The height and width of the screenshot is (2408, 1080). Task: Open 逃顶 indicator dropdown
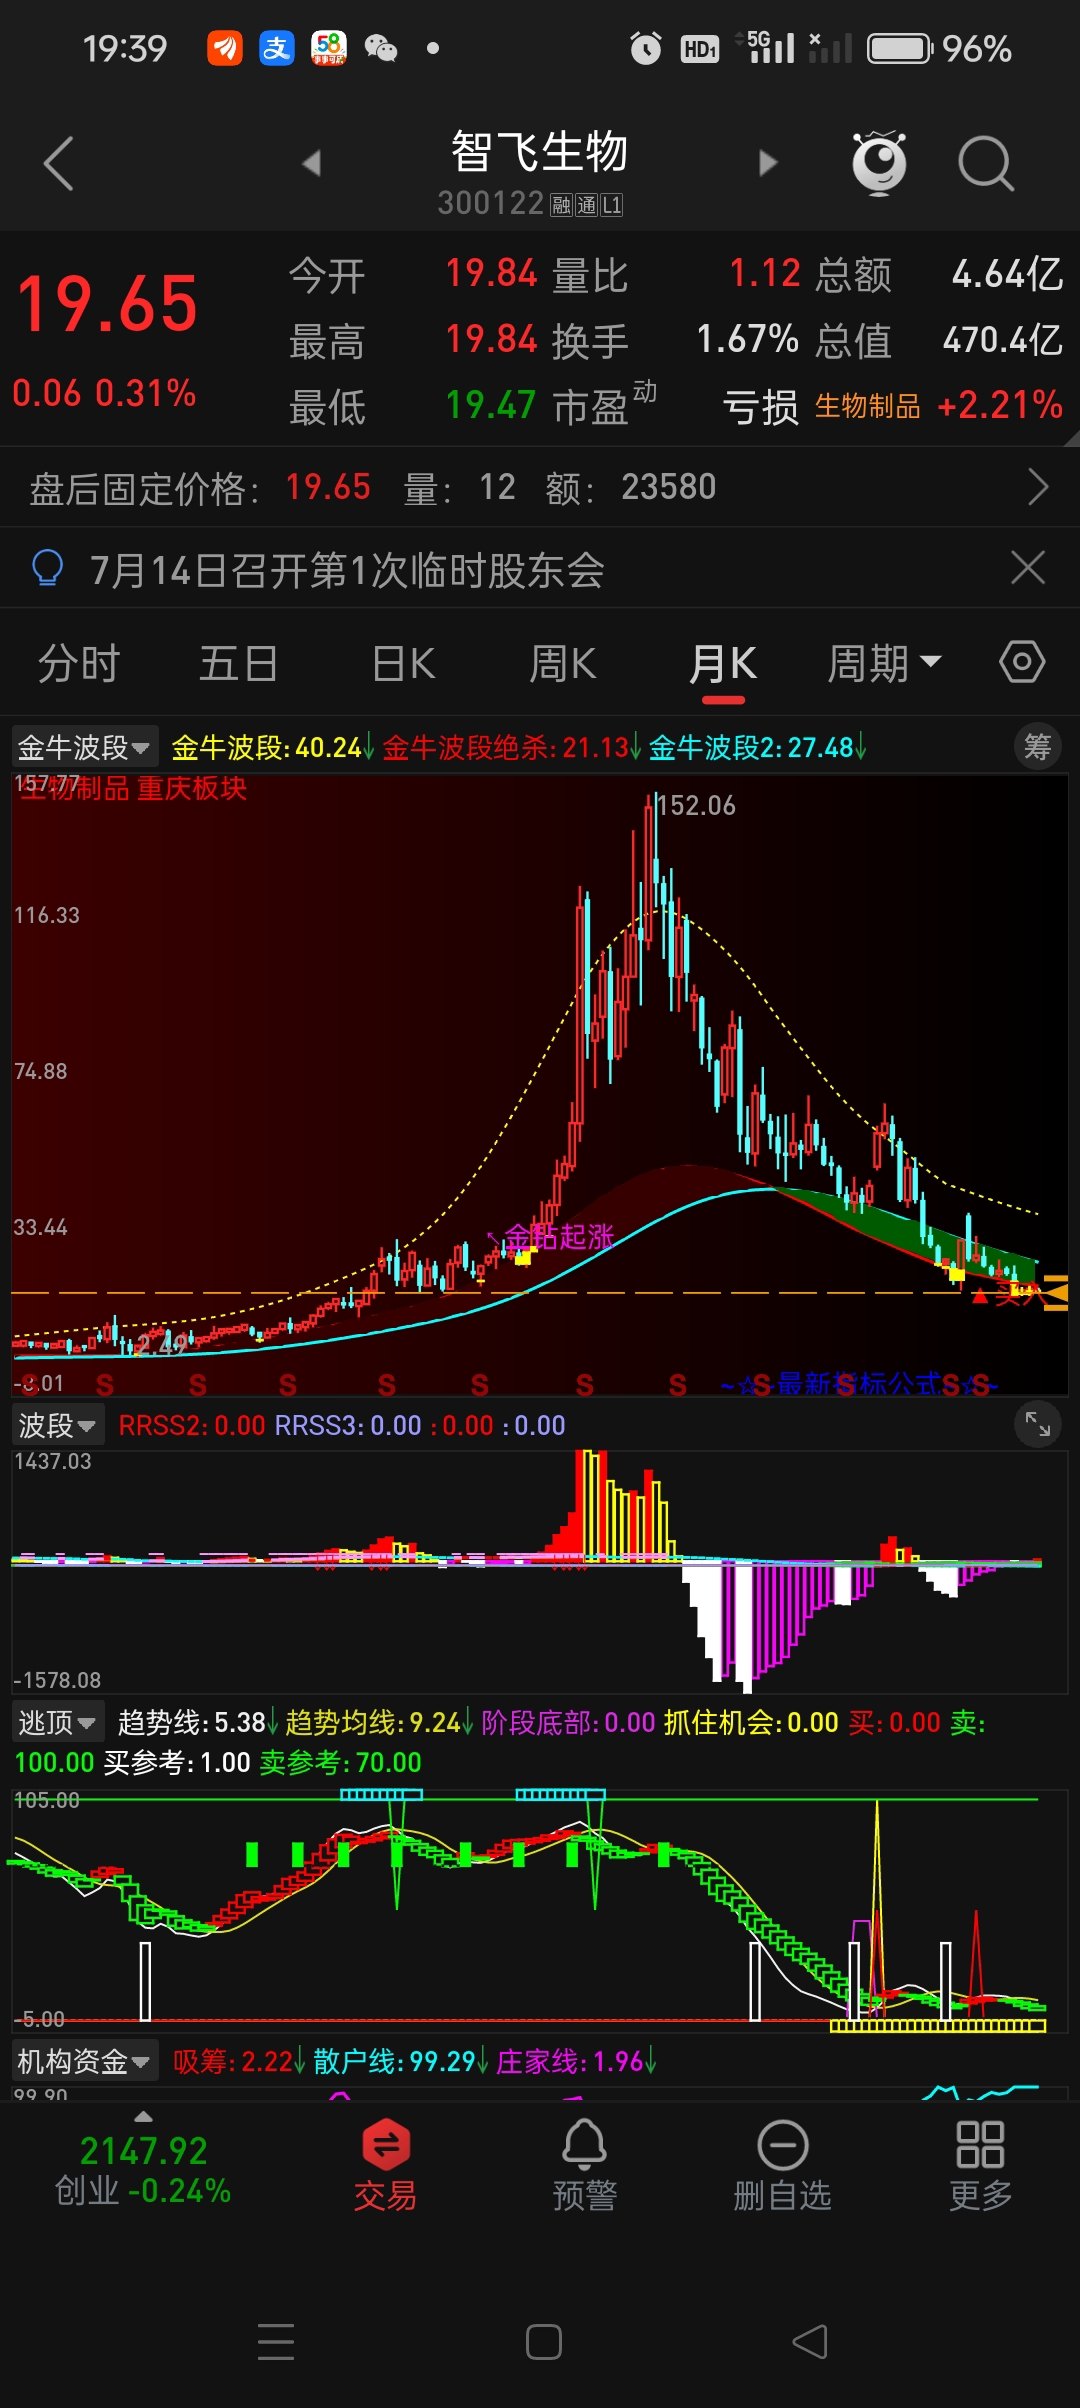[x=57, y=1722]
